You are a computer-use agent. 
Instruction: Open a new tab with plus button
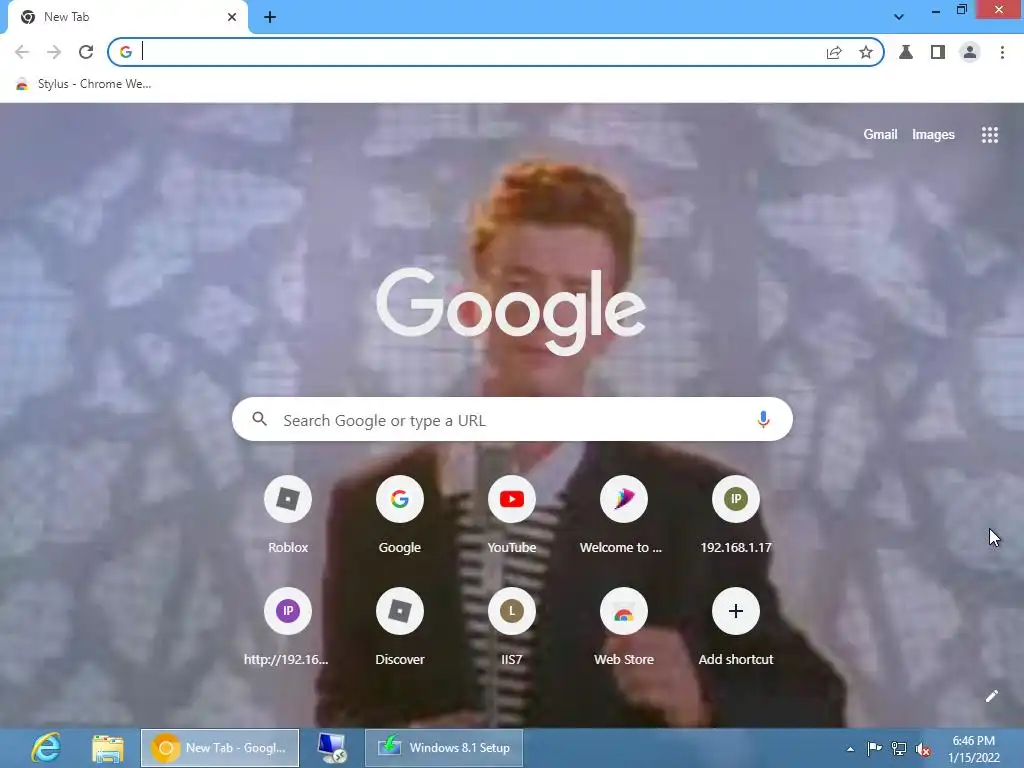coord(270,18)
